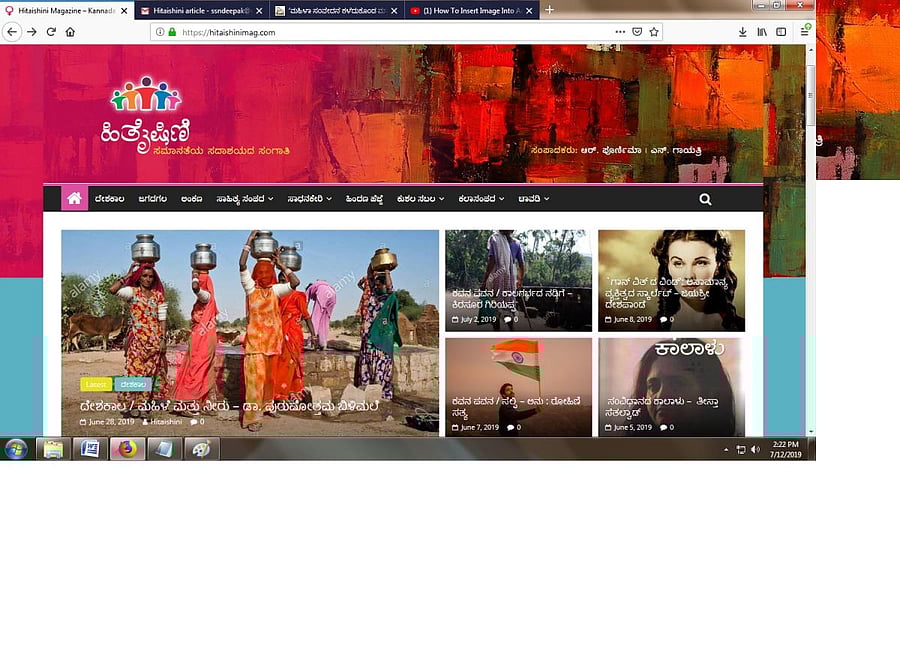Screen dimensions: 900x666
Task: Open the Firefox Downloads panel
Action: pos(742,31)
